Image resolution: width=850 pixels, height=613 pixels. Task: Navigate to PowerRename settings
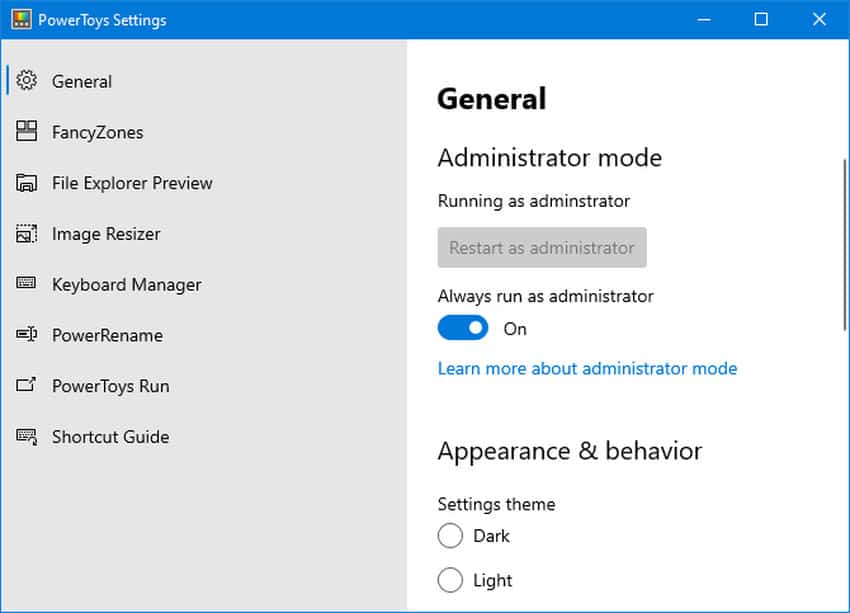(x=203, y=335)
